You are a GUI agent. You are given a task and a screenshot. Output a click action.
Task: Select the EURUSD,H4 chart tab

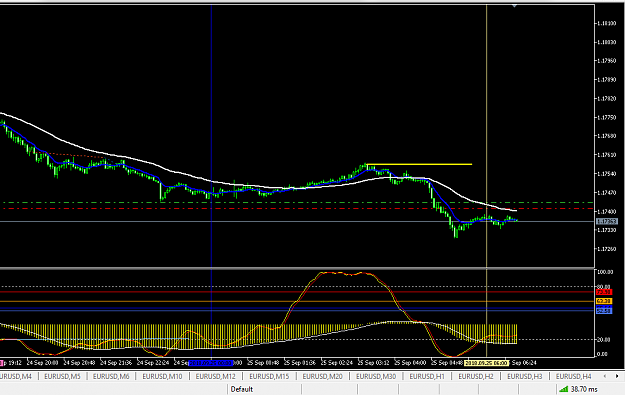[x=574, y=376]
